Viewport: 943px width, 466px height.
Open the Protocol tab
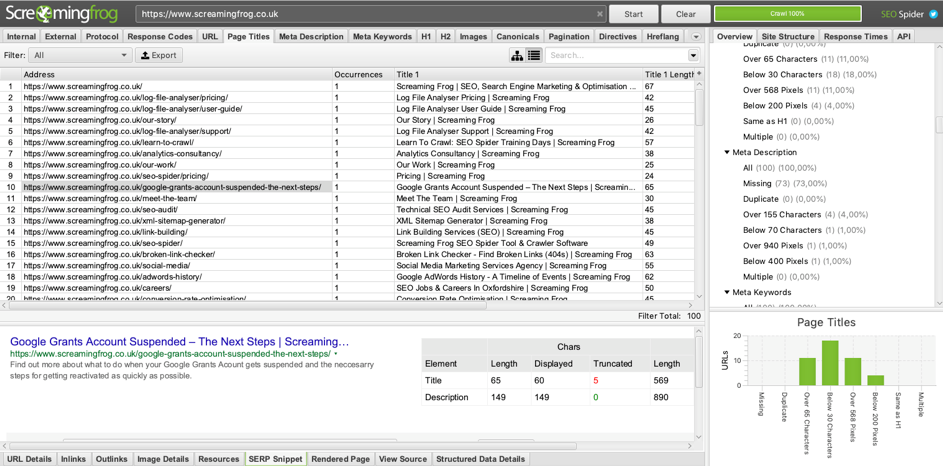point(102,37)
